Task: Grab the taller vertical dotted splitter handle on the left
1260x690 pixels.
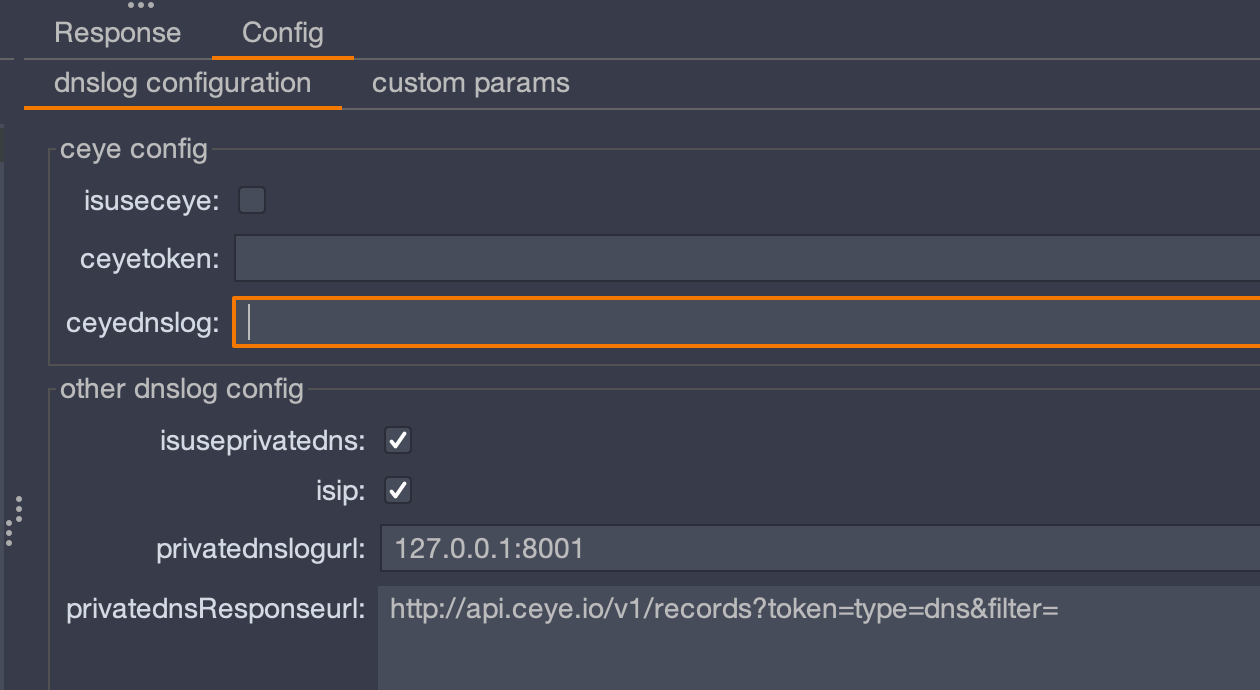Action: [x=19, y=510]
